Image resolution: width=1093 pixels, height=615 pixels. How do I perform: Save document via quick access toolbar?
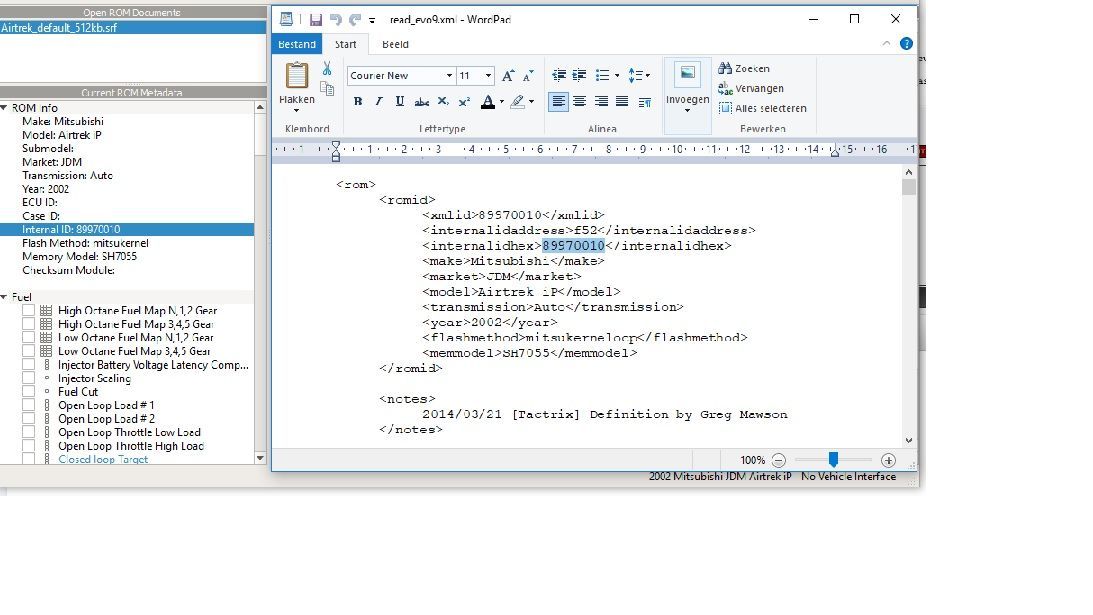(316, 20)
